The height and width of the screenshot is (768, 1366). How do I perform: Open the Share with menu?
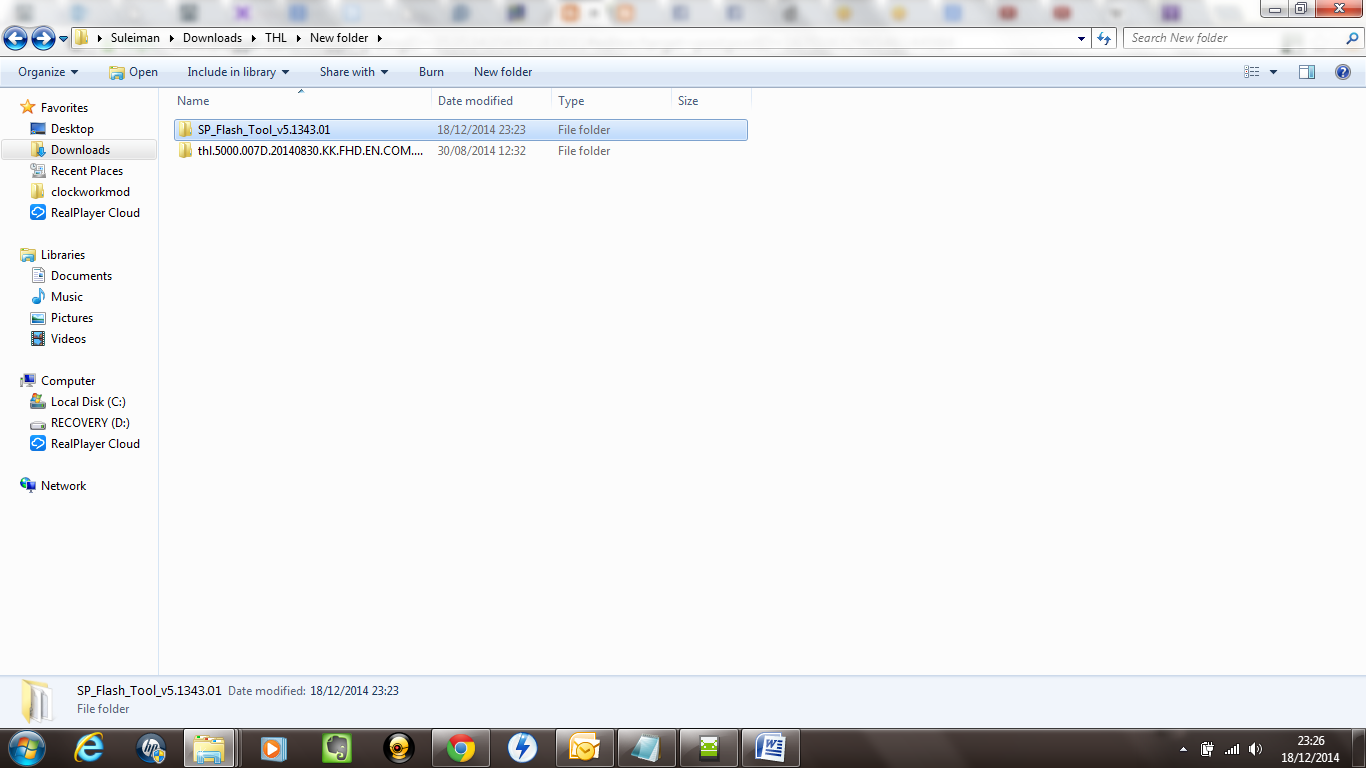pos(354,72)
